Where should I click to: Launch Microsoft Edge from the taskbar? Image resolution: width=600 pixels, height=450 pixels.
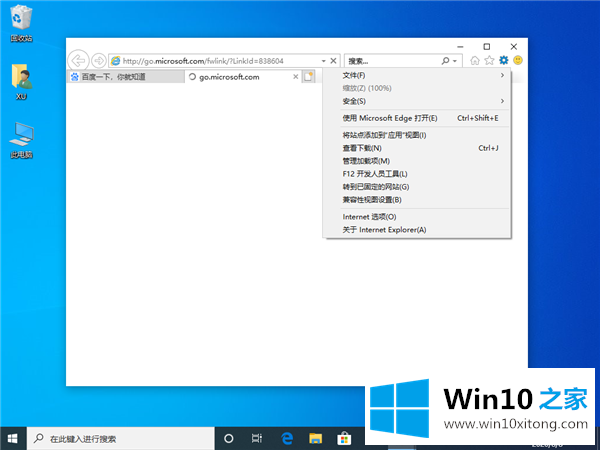287,439
